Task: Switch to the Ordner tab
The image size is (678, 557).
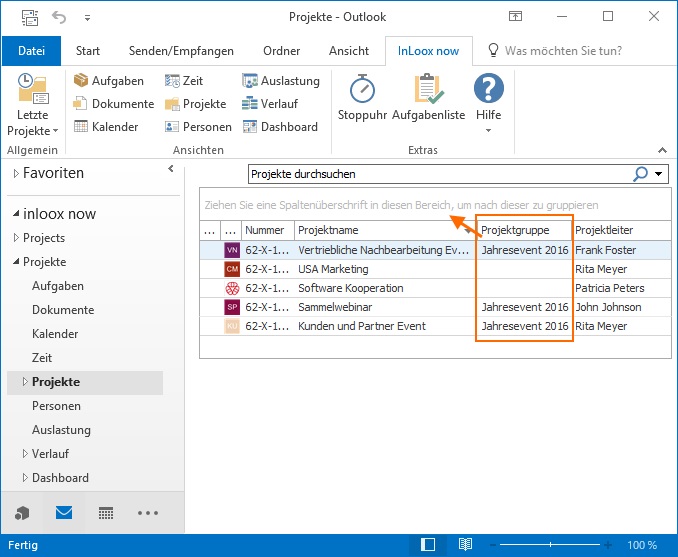Action: point(281,51)
